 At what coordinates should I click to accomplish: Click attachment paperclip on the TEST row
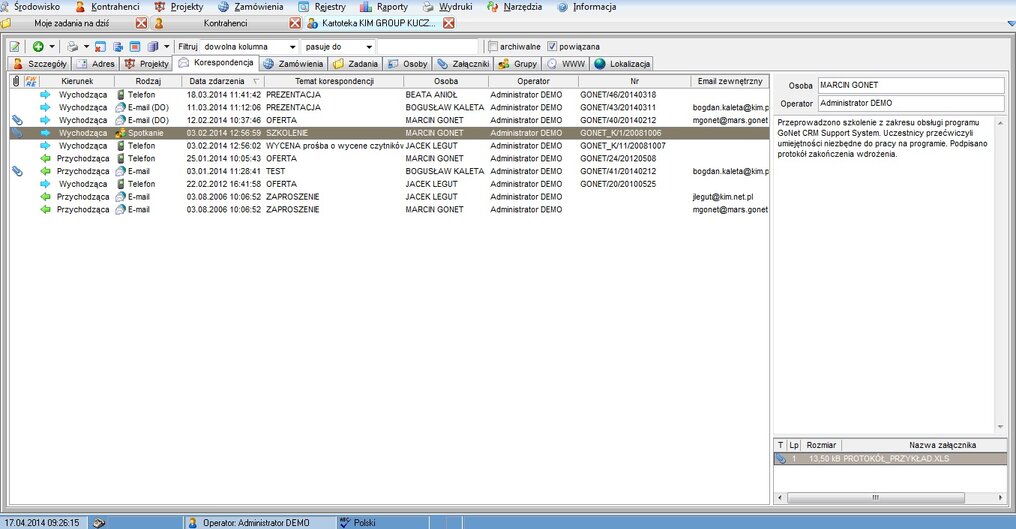pos(17,171)
